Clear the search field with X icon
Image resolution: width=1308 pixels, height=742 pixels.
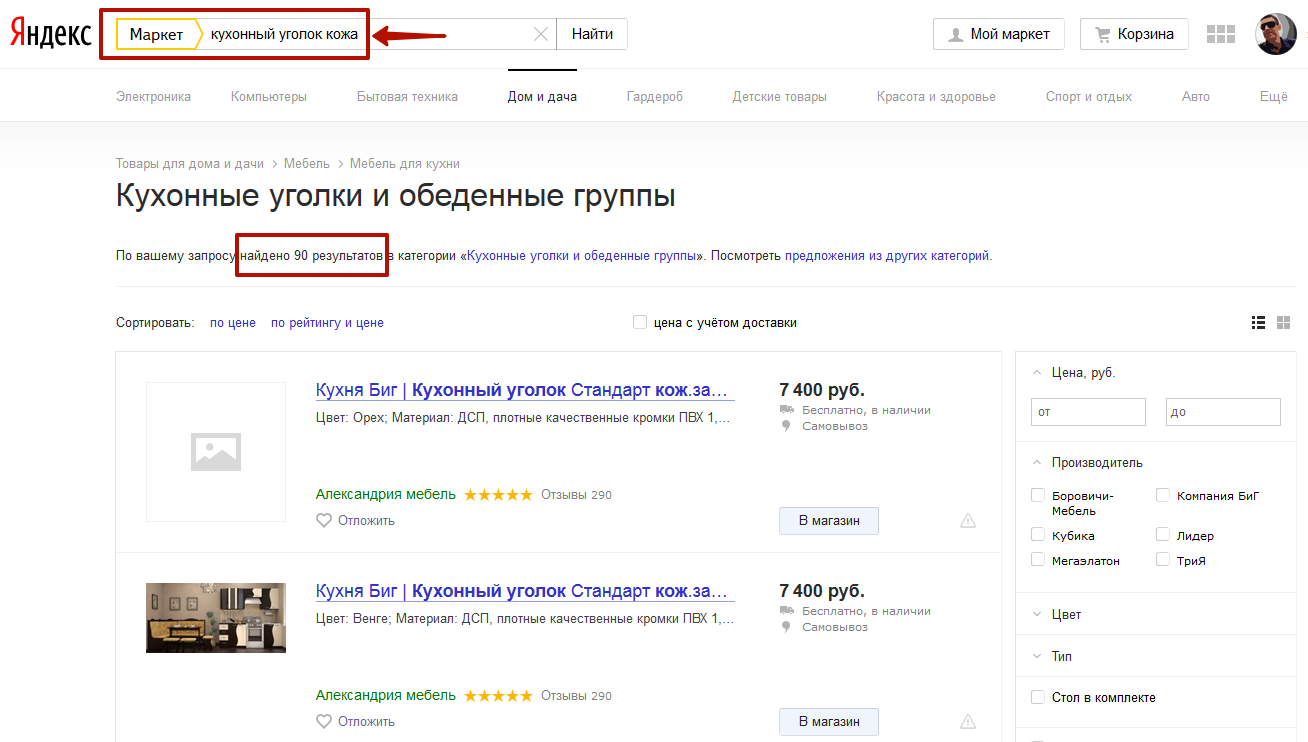coord(541,34)
